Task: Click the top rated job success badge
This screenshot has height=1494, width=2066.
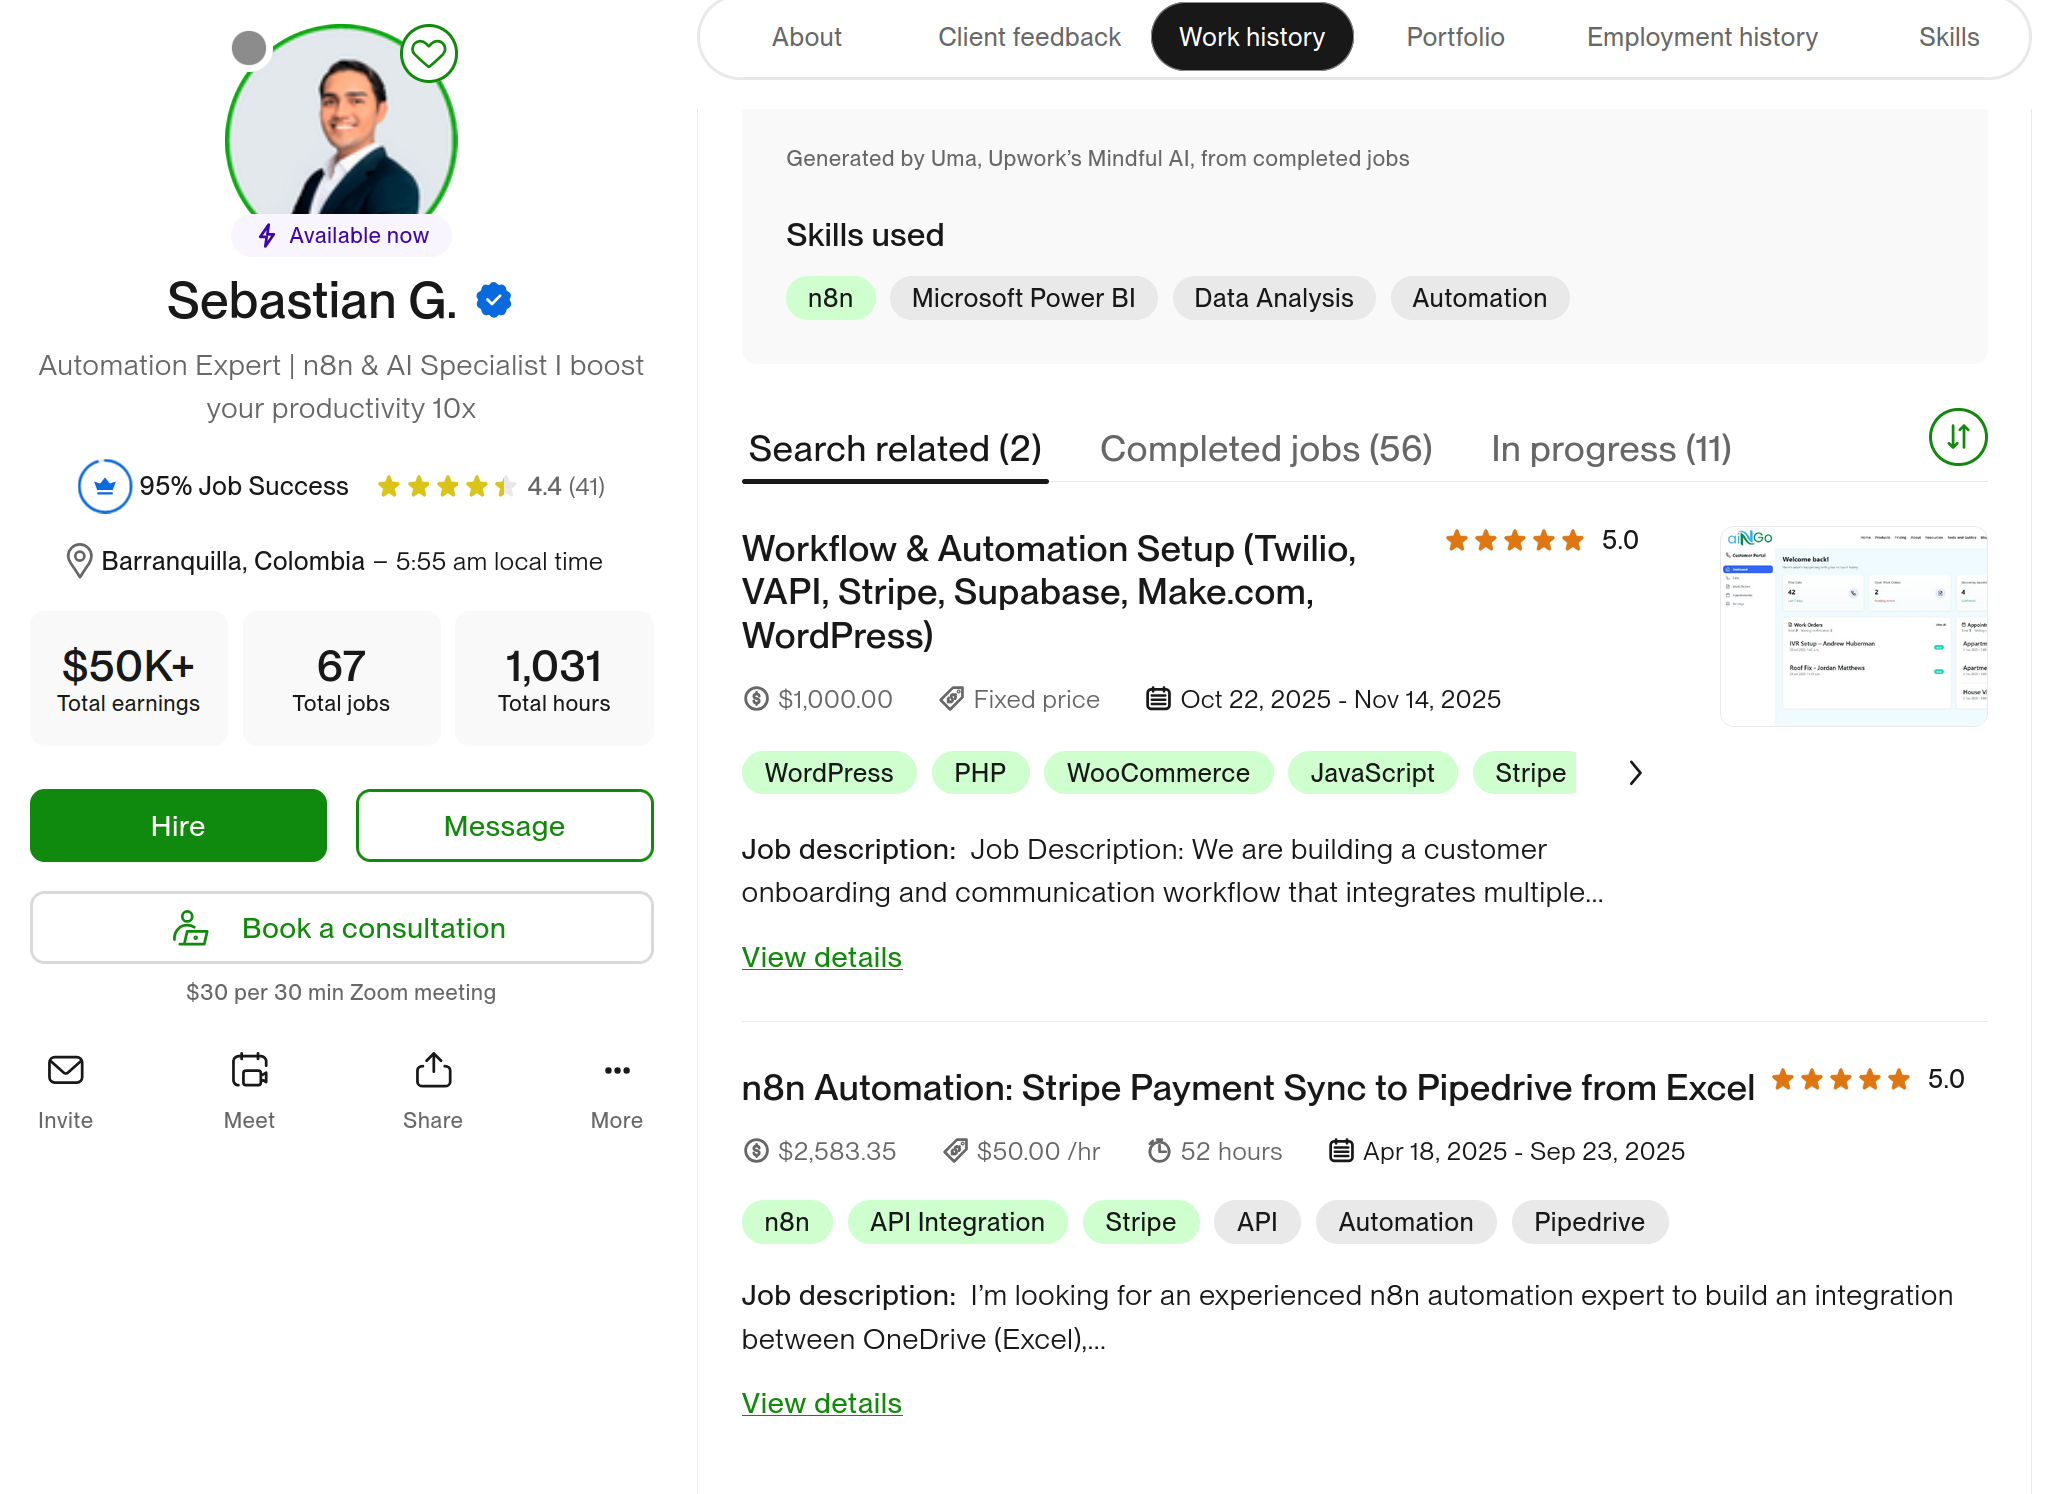Action: (105, 487)
